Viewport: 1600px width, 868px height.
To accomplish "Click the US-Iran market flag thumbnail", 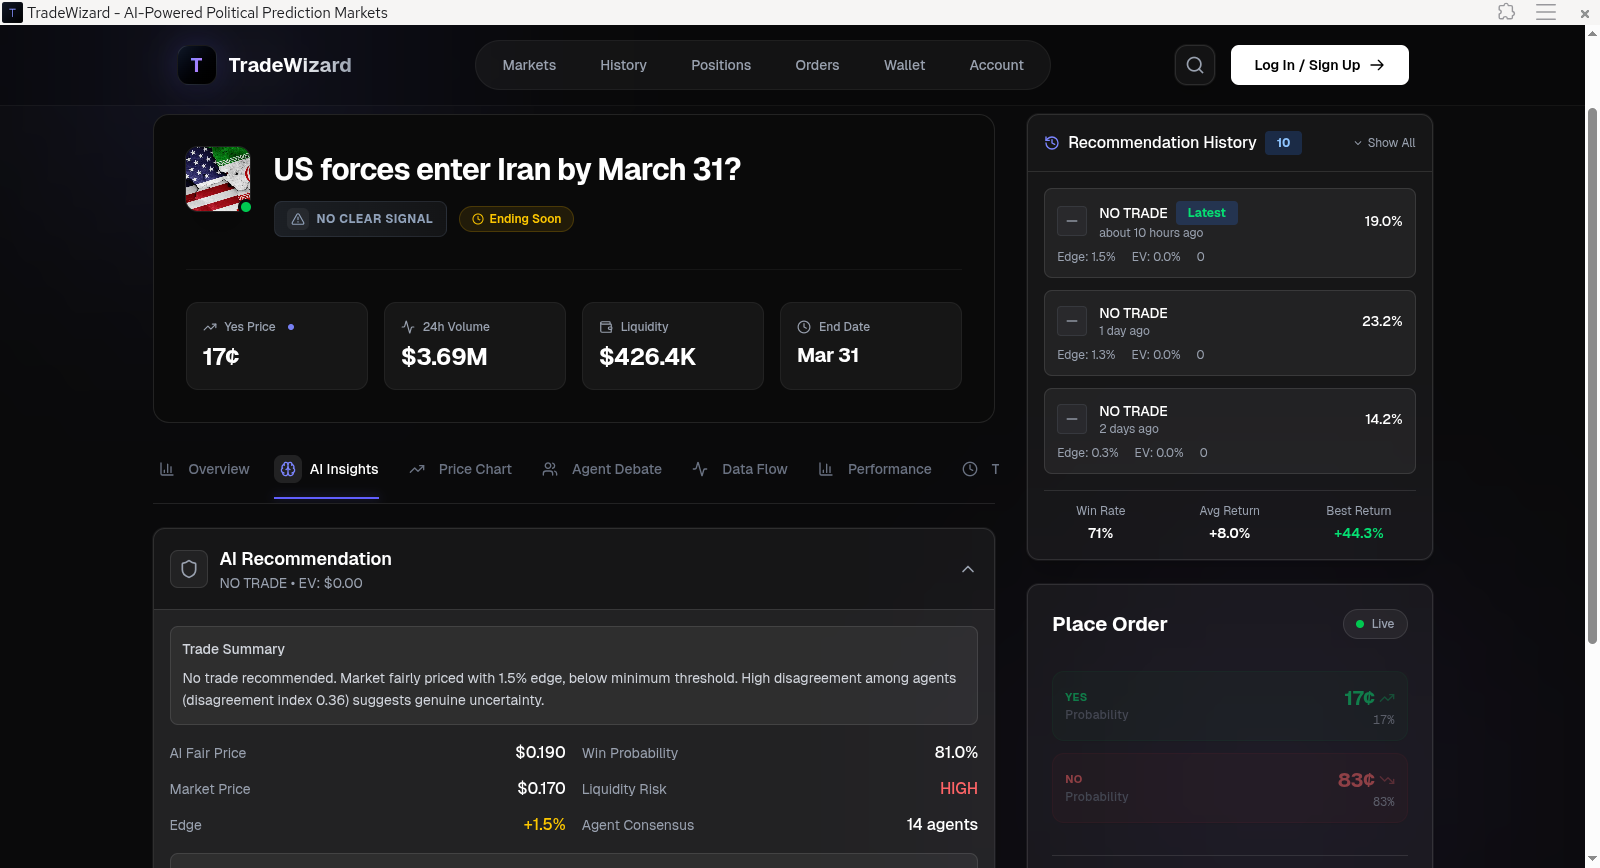I will tap(218, 179).
